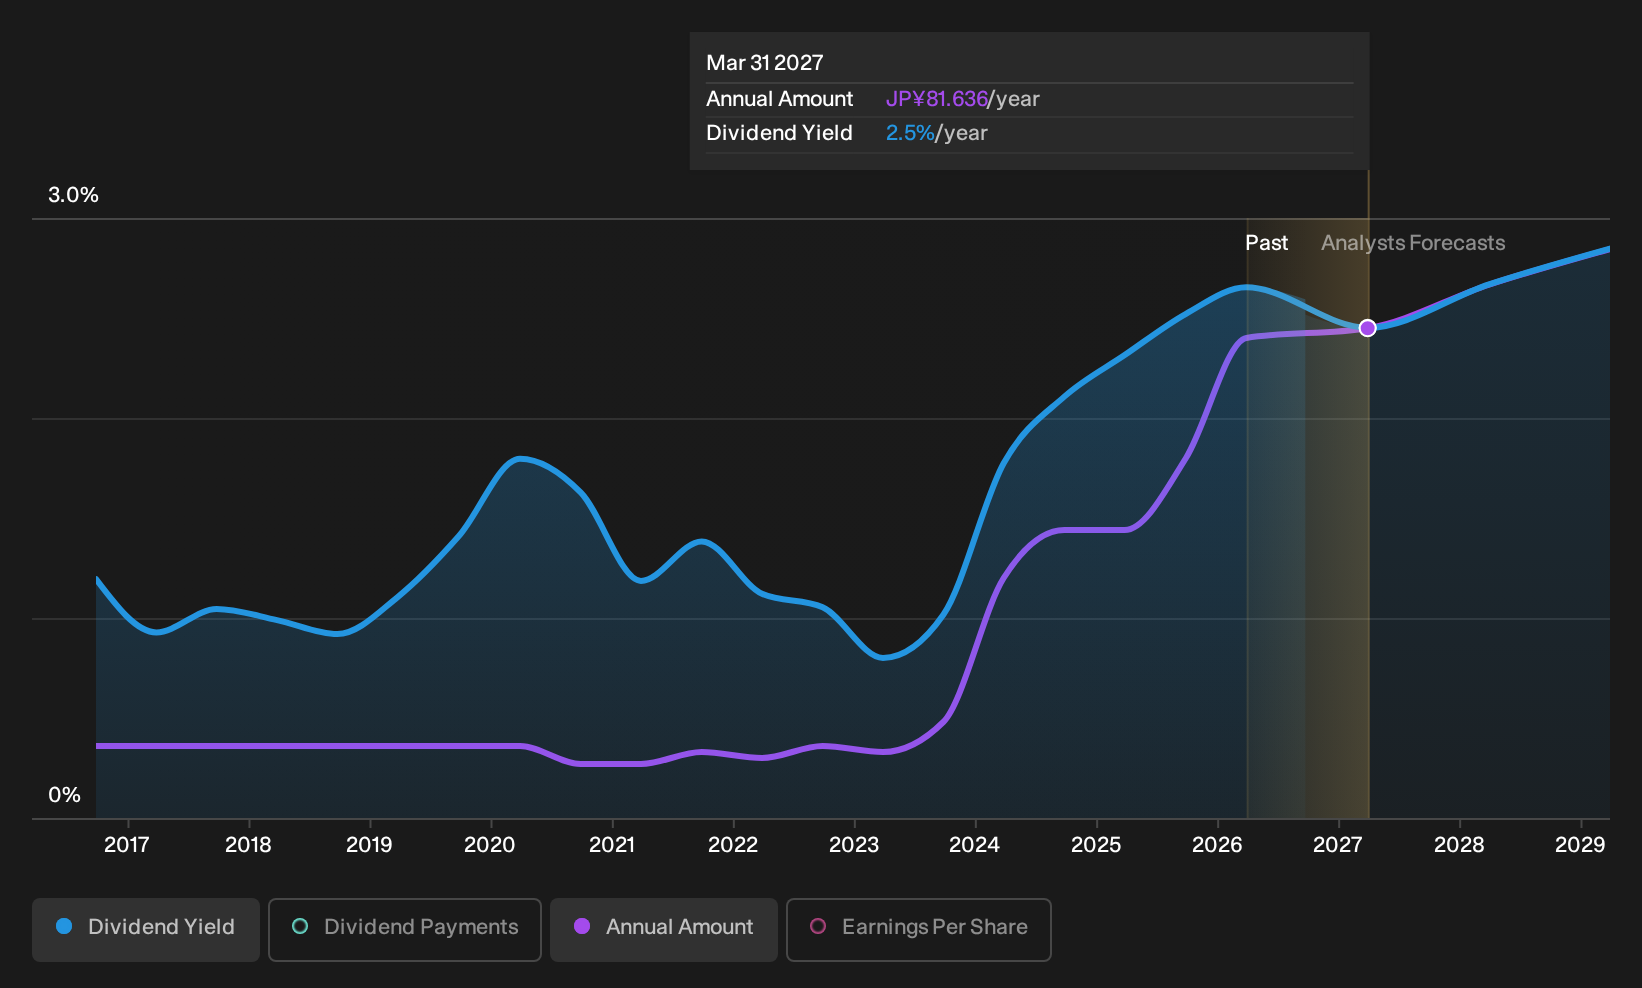Toggle the Annual Amount series off
The image size is (1642, 988).
click(x=664, y=930)
